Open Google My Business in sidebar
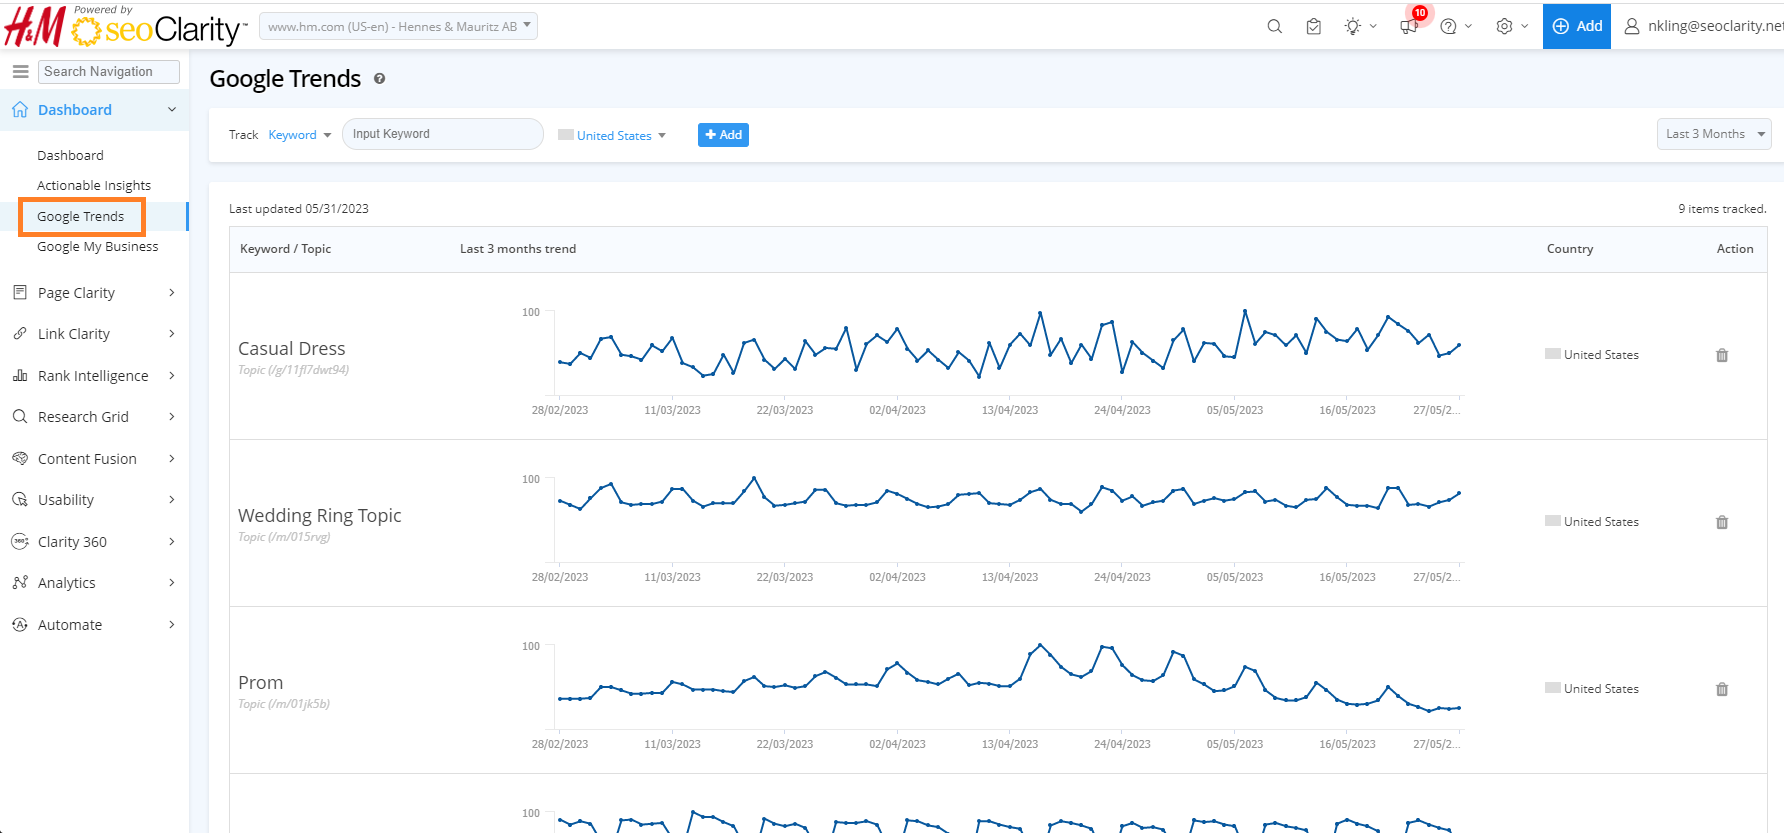Screen dimensions: 1784x833 tap(97, 247)
